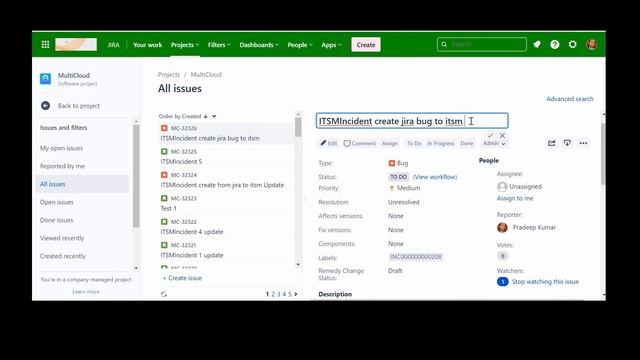The image size is (640, 360).
Task: Click the bug icon of MC-32324
Action: [x=164, y=175]
